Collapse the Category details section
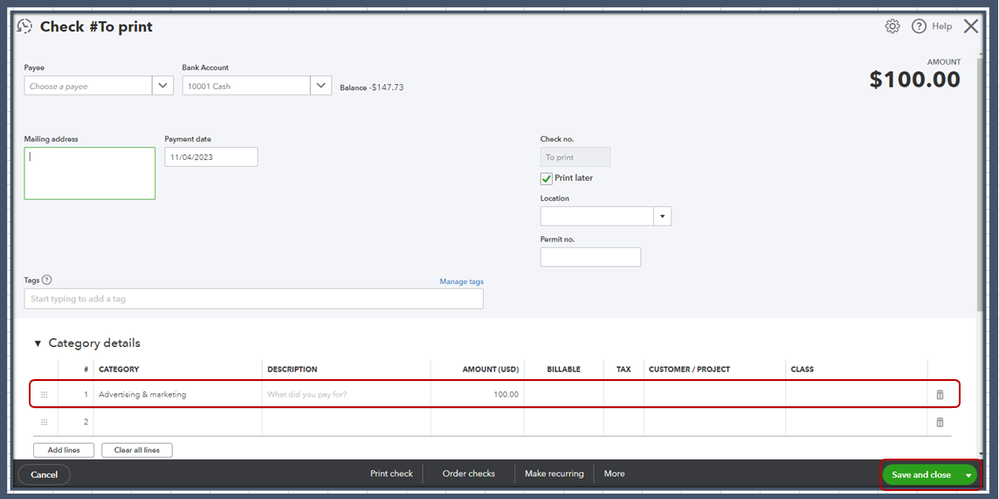This screenshot has width=999, height=499. point(38,344)
